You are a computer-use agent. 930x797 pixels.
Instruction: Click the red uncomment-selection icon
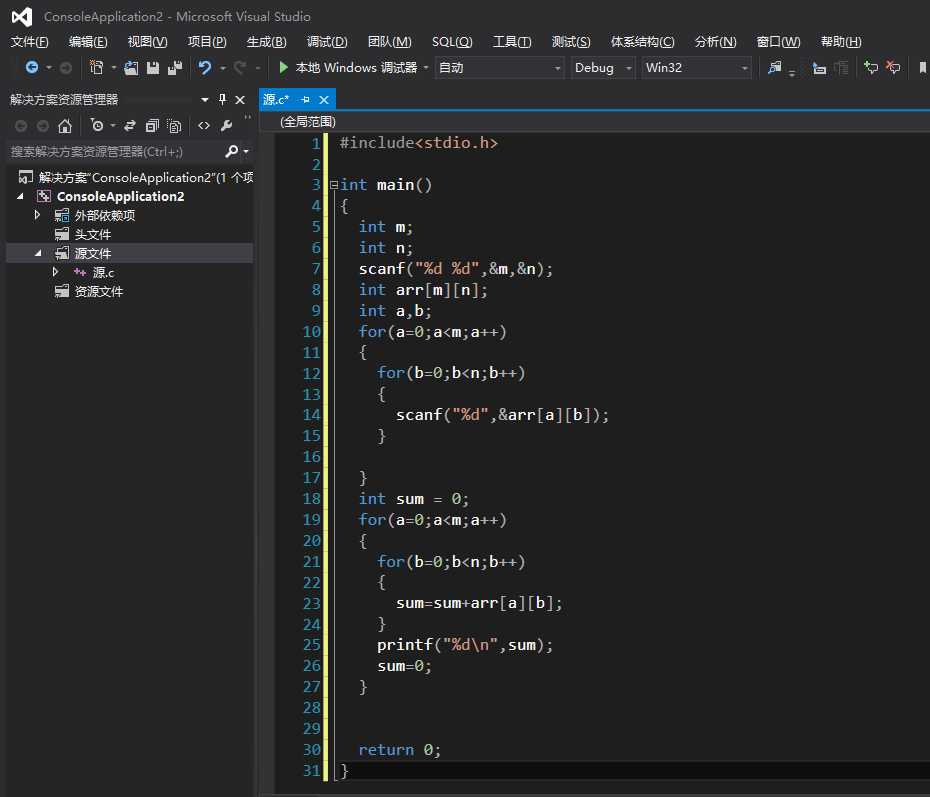point(893,68)
